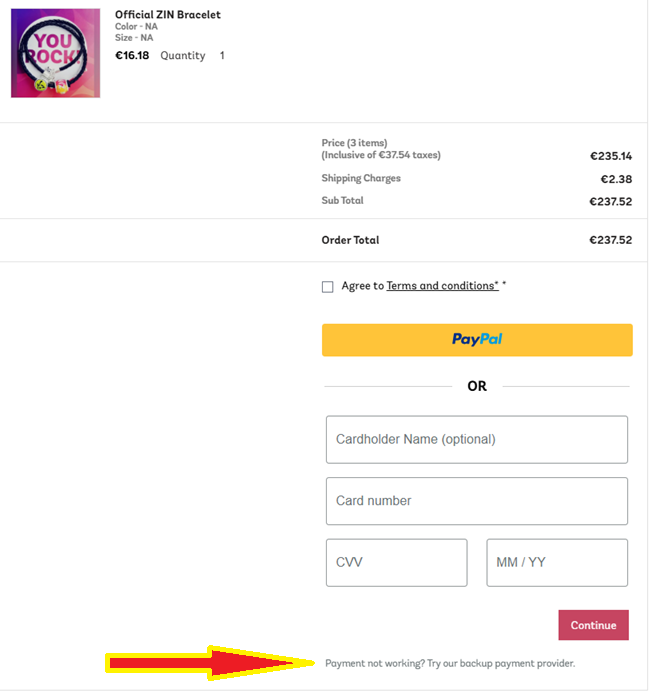
Task: Try the backup payment provider link
Action: point(450,663)
